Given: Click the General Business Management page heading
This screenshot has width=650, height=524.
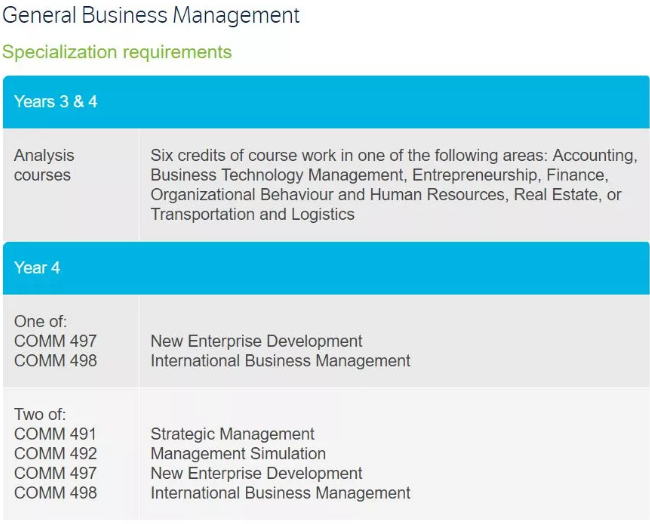Looking at the screenshot, I should (x=151, y=16).
